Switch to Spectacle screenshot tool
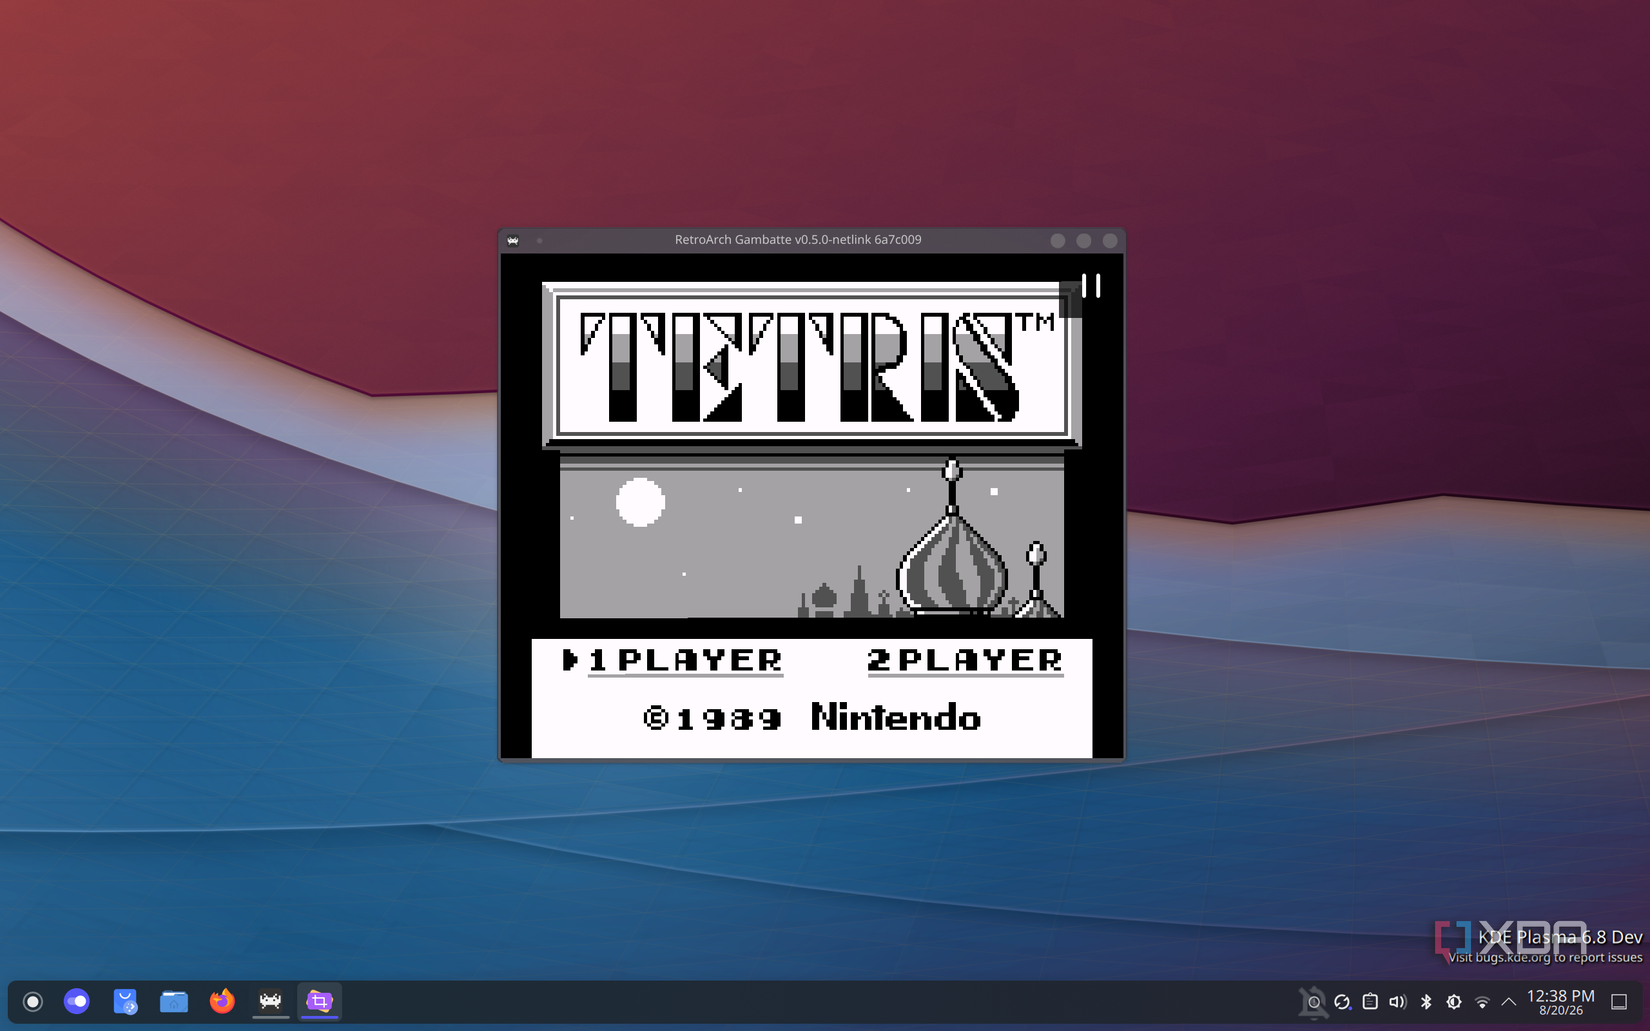Screen dimensions: 1650x1031 click(319, 1001)
